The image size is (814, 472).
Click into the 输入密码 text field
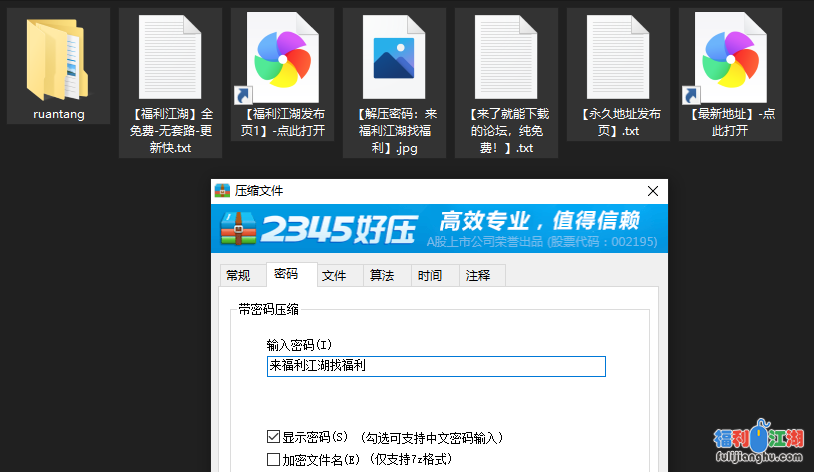(x=436, y=366)
